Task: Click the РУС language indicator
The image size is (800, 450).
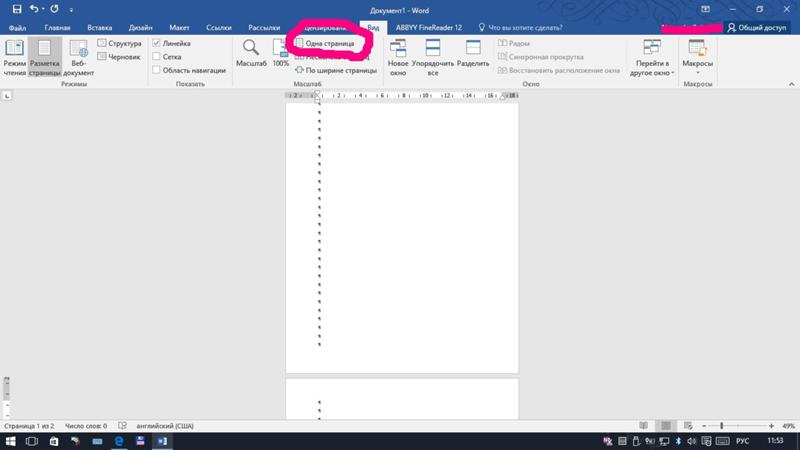Action: pos(742,441)
